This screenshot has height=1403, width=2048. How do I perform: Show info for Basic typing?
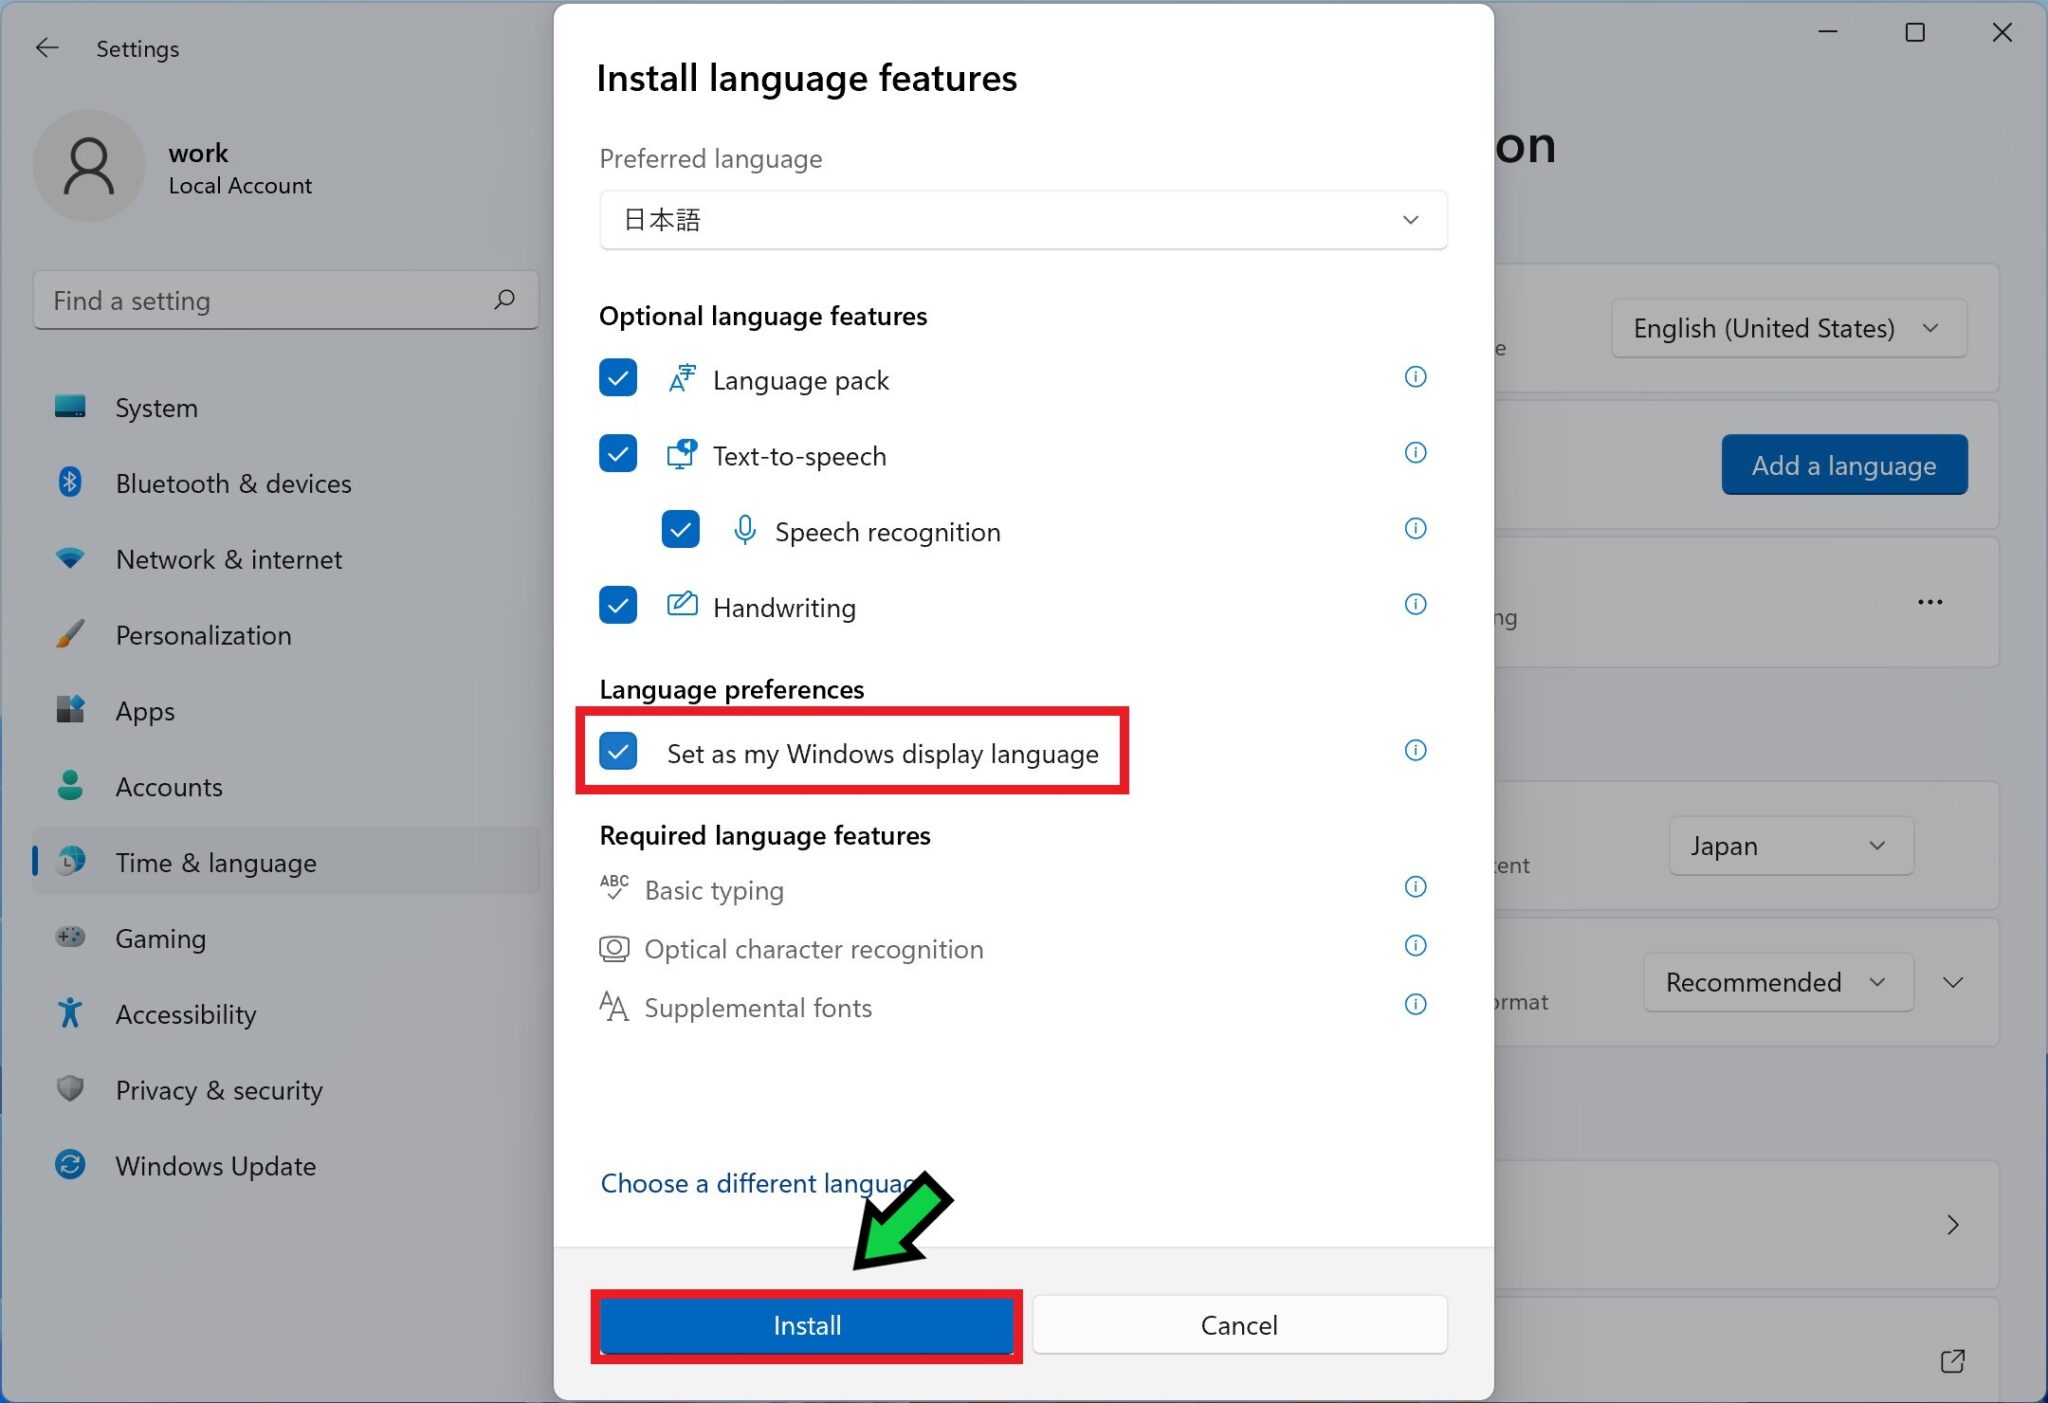coord(1415,887)
